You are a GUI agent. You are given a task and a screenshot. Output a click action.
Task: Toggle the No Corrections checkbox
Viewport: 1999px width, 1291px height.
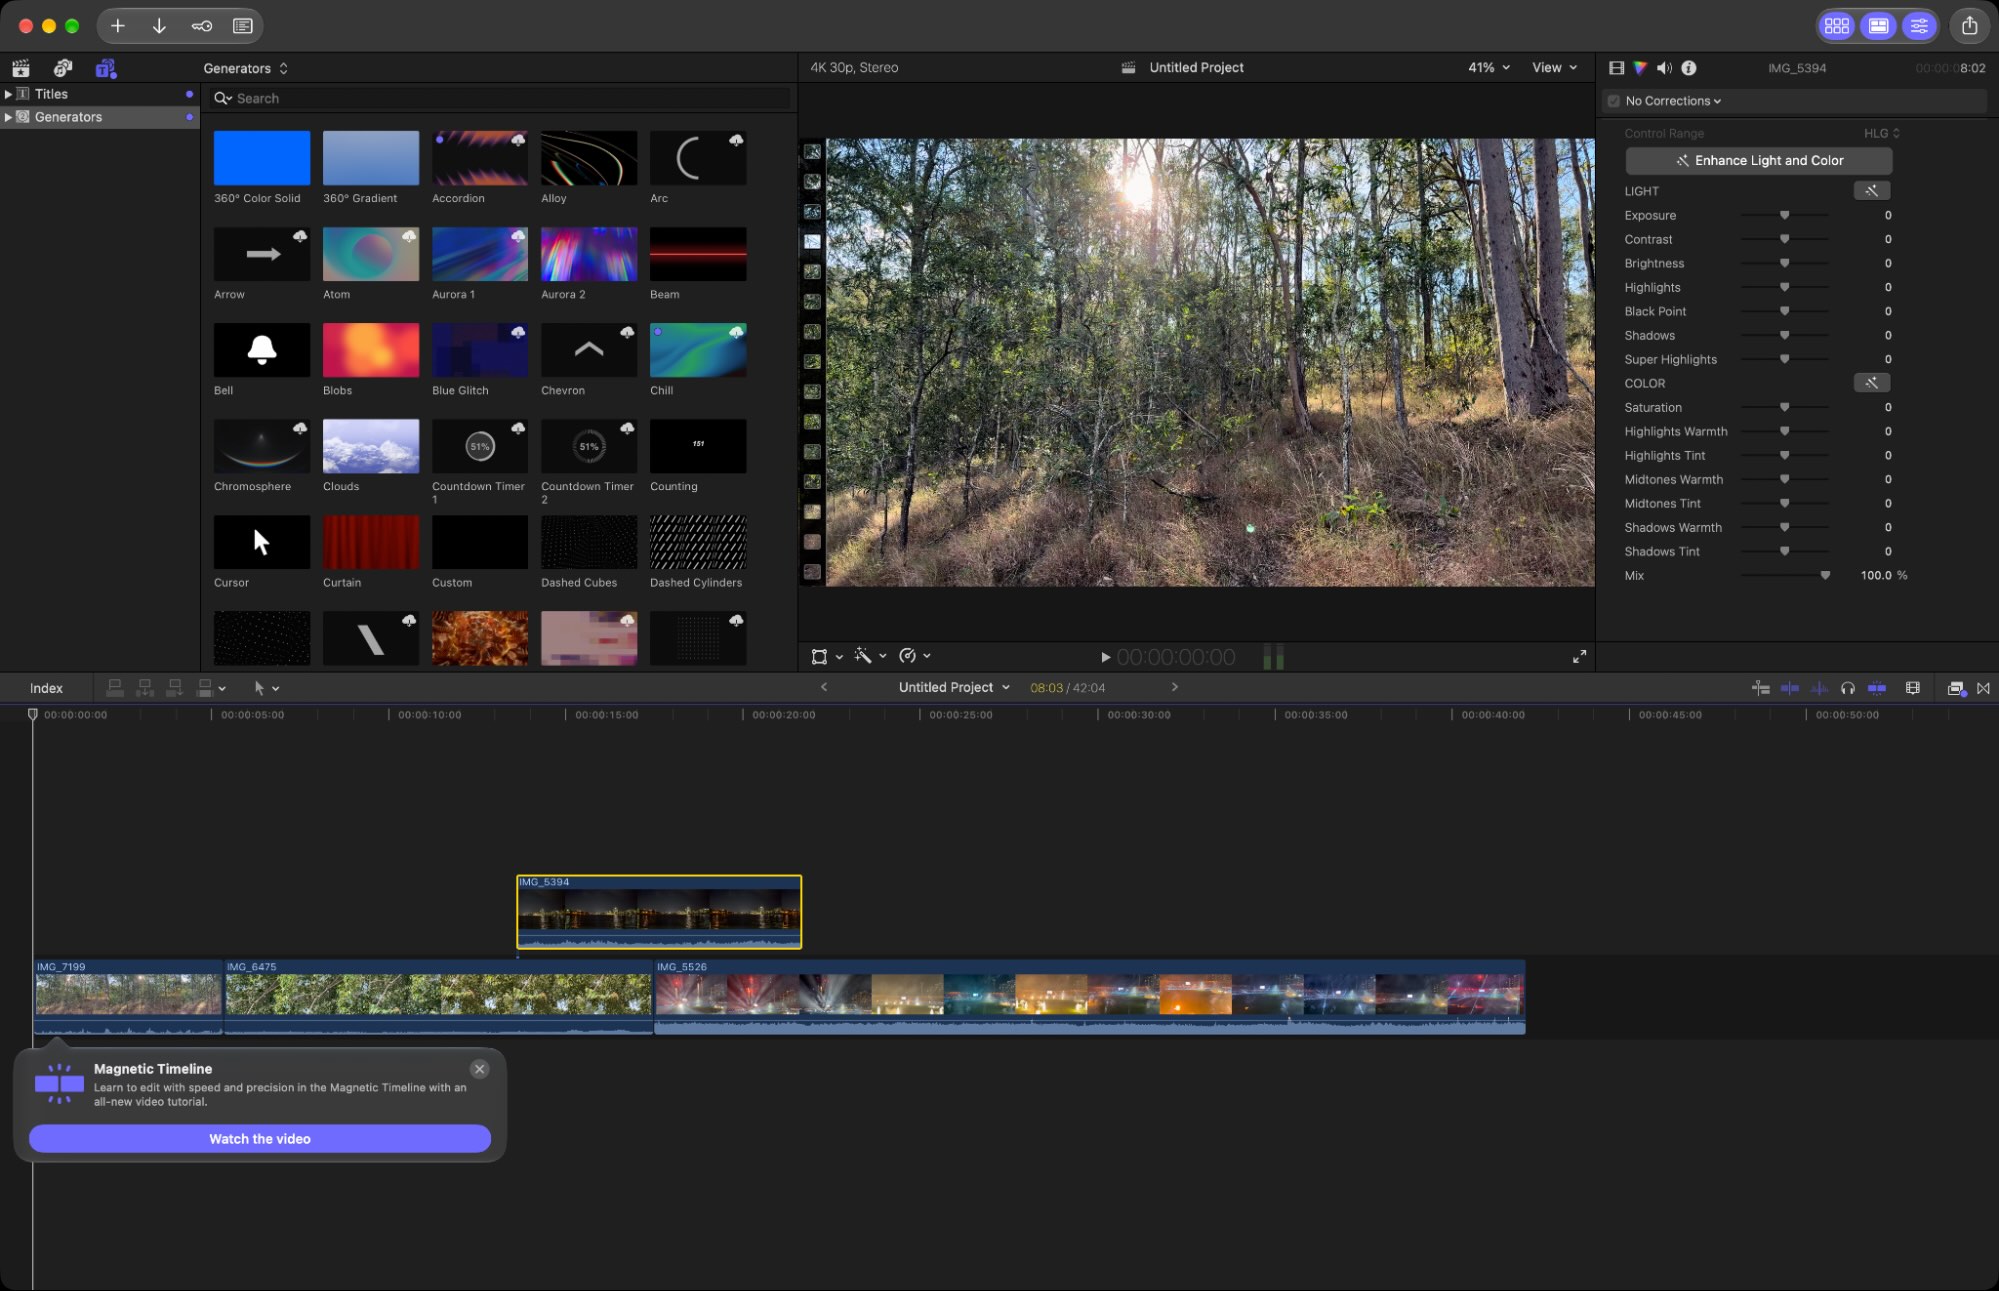(1613, 101)
